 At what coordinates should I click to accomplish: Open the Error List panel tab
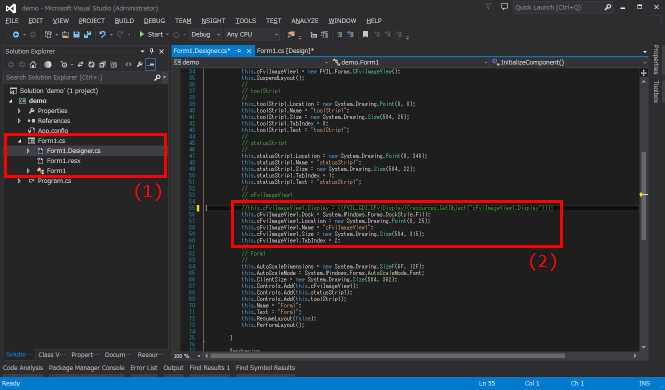pyautogui.click(x=144, y=368)
